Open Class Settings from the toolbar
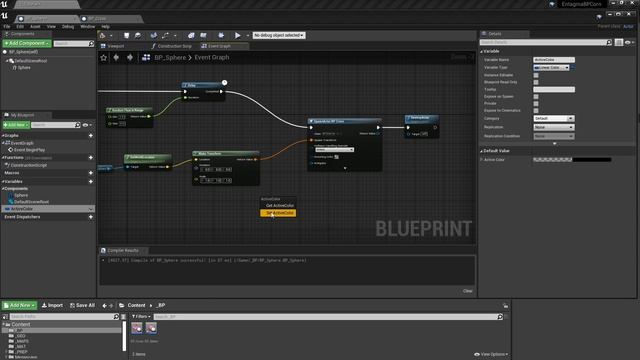Viewport: 640px width, 360px height. point(191,36)
